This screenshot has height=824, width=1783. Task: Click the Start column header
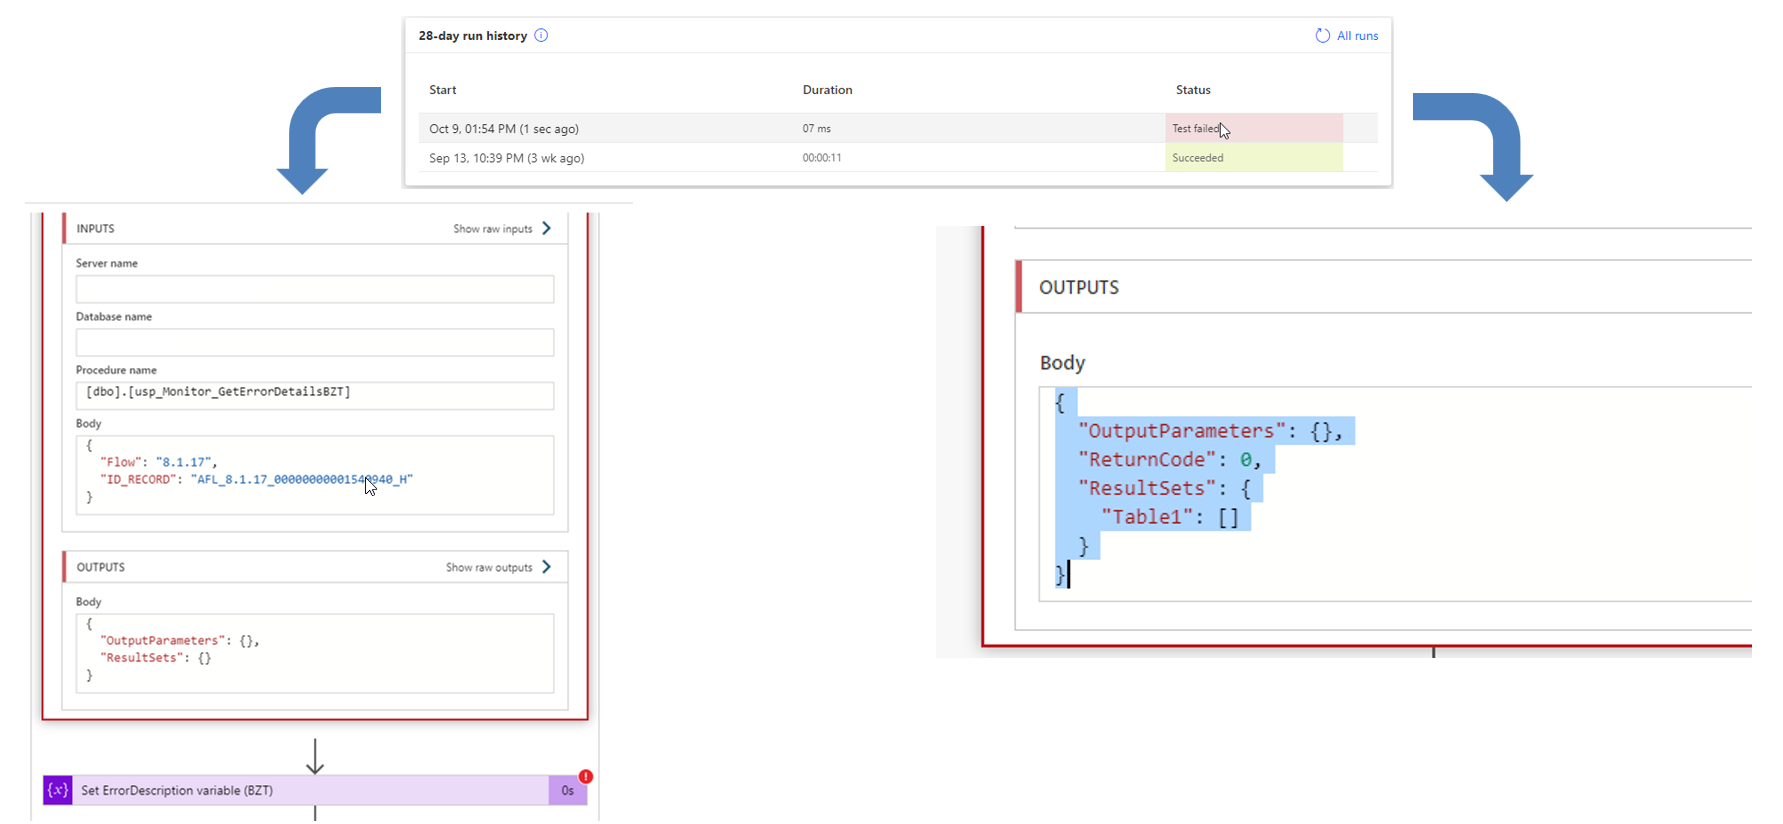pos(443,90)
